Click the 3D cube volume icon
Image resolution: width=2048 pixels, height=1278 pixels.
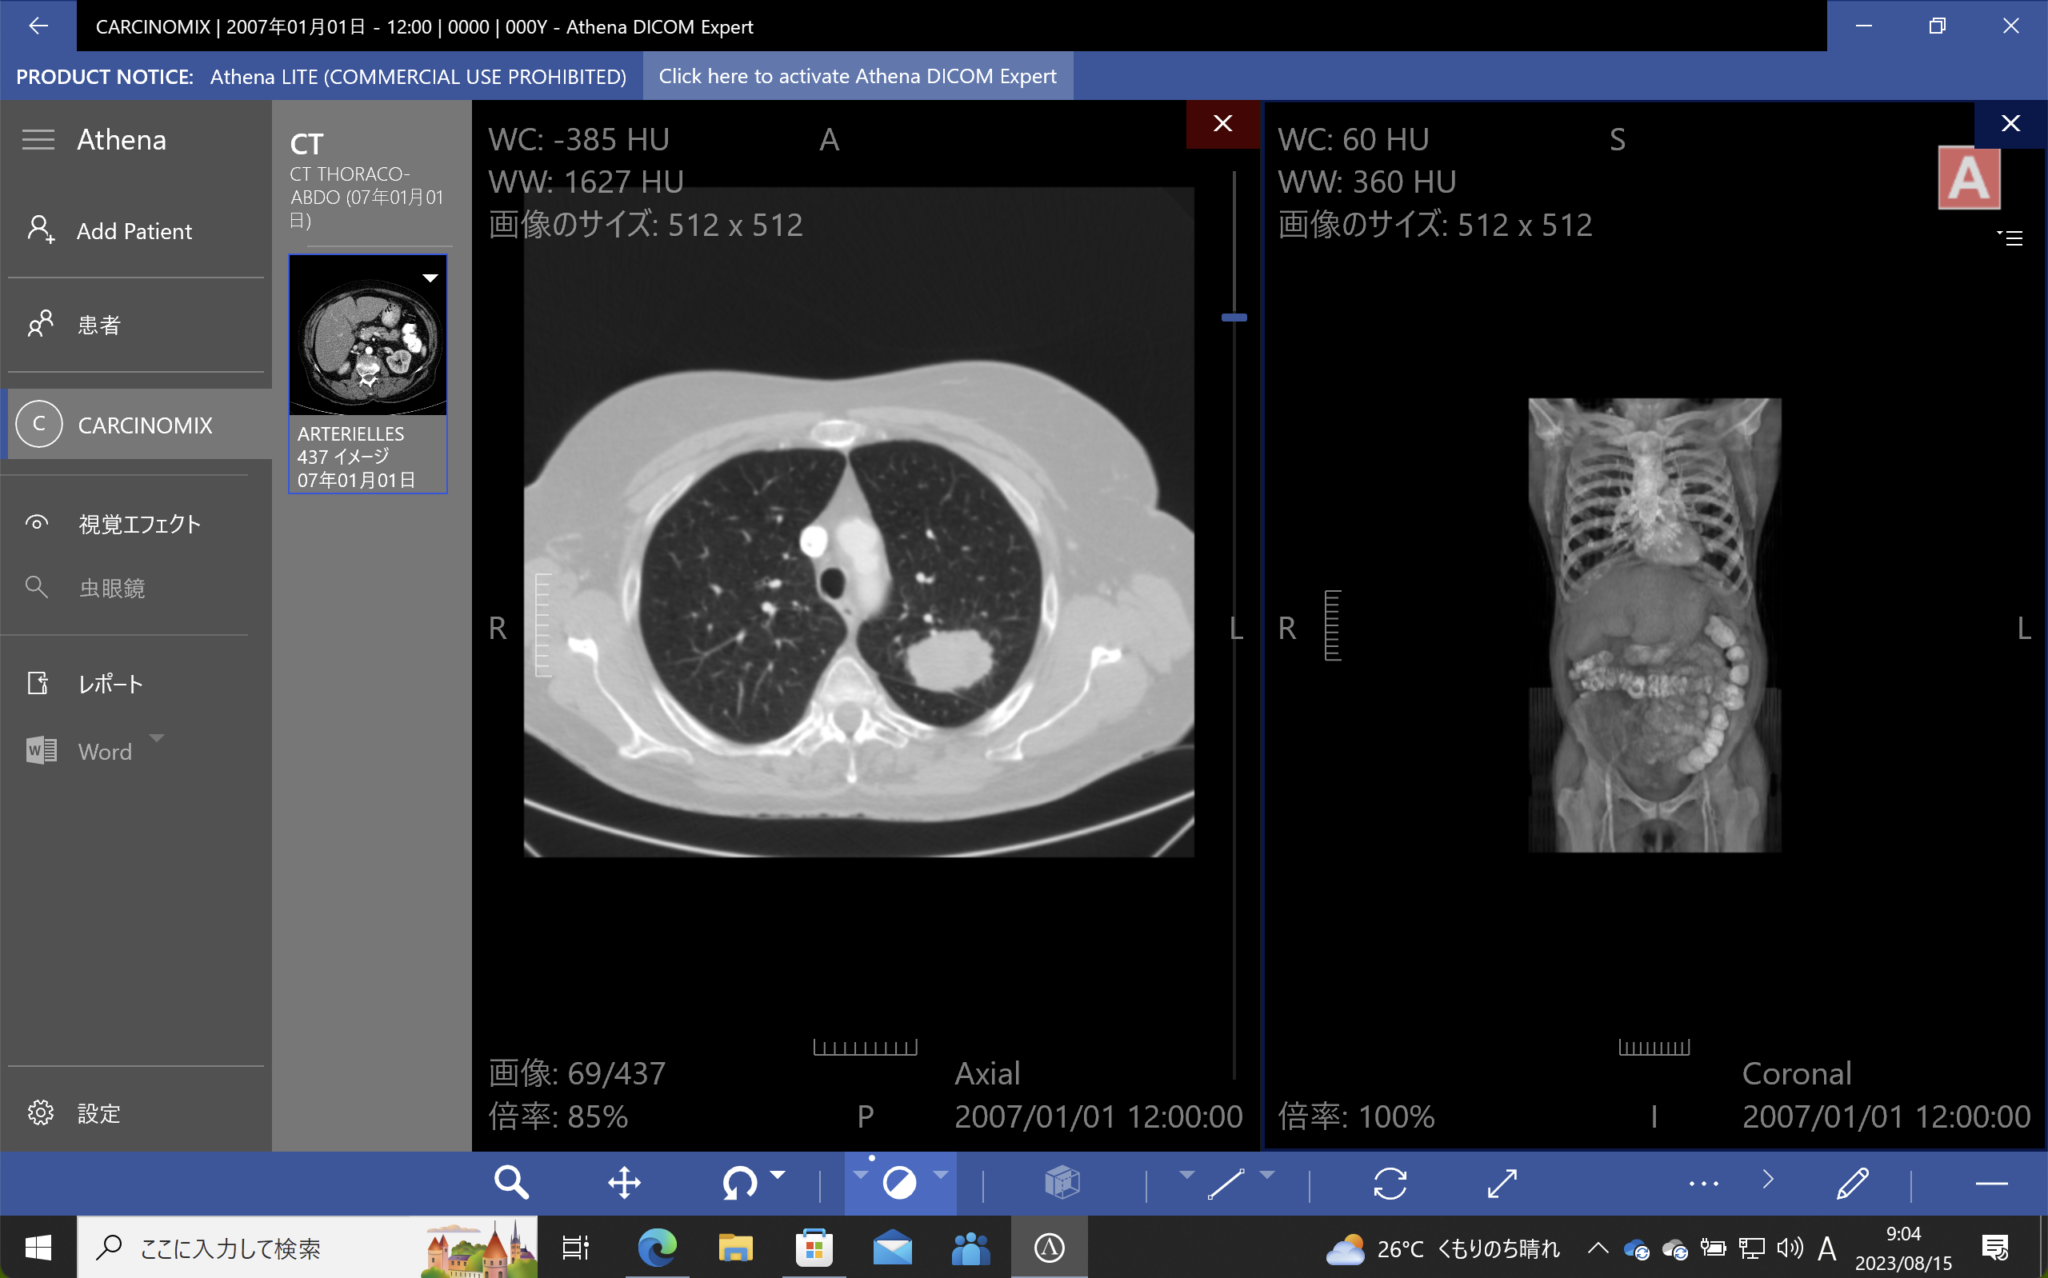[1062, 1183]
